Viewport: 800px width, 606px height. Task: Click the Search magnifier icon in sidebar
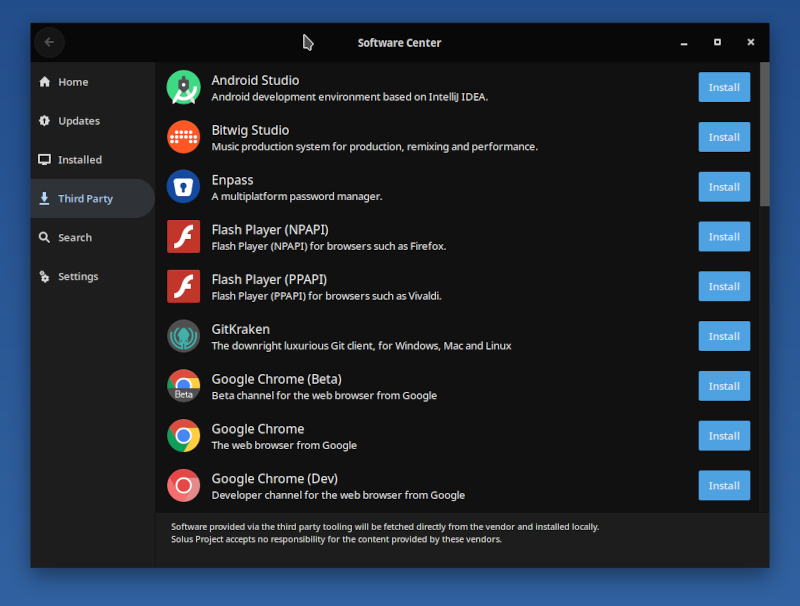click(45, 237)
